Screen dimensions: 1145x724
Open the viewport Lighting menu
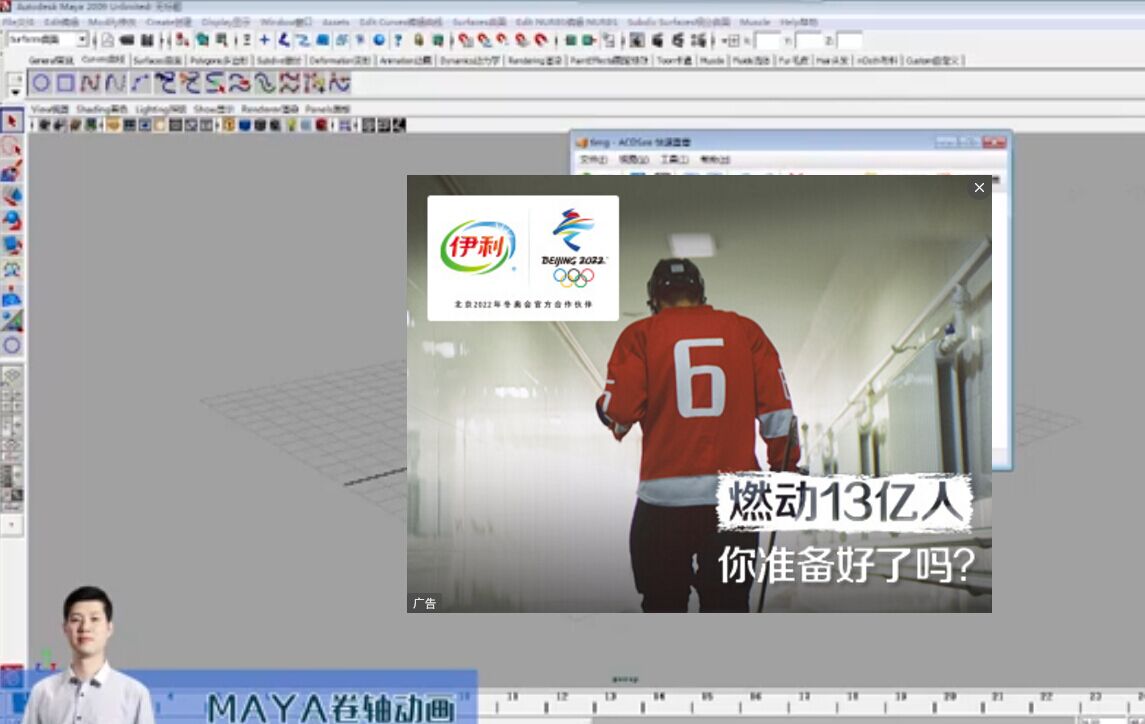(161, 109)
